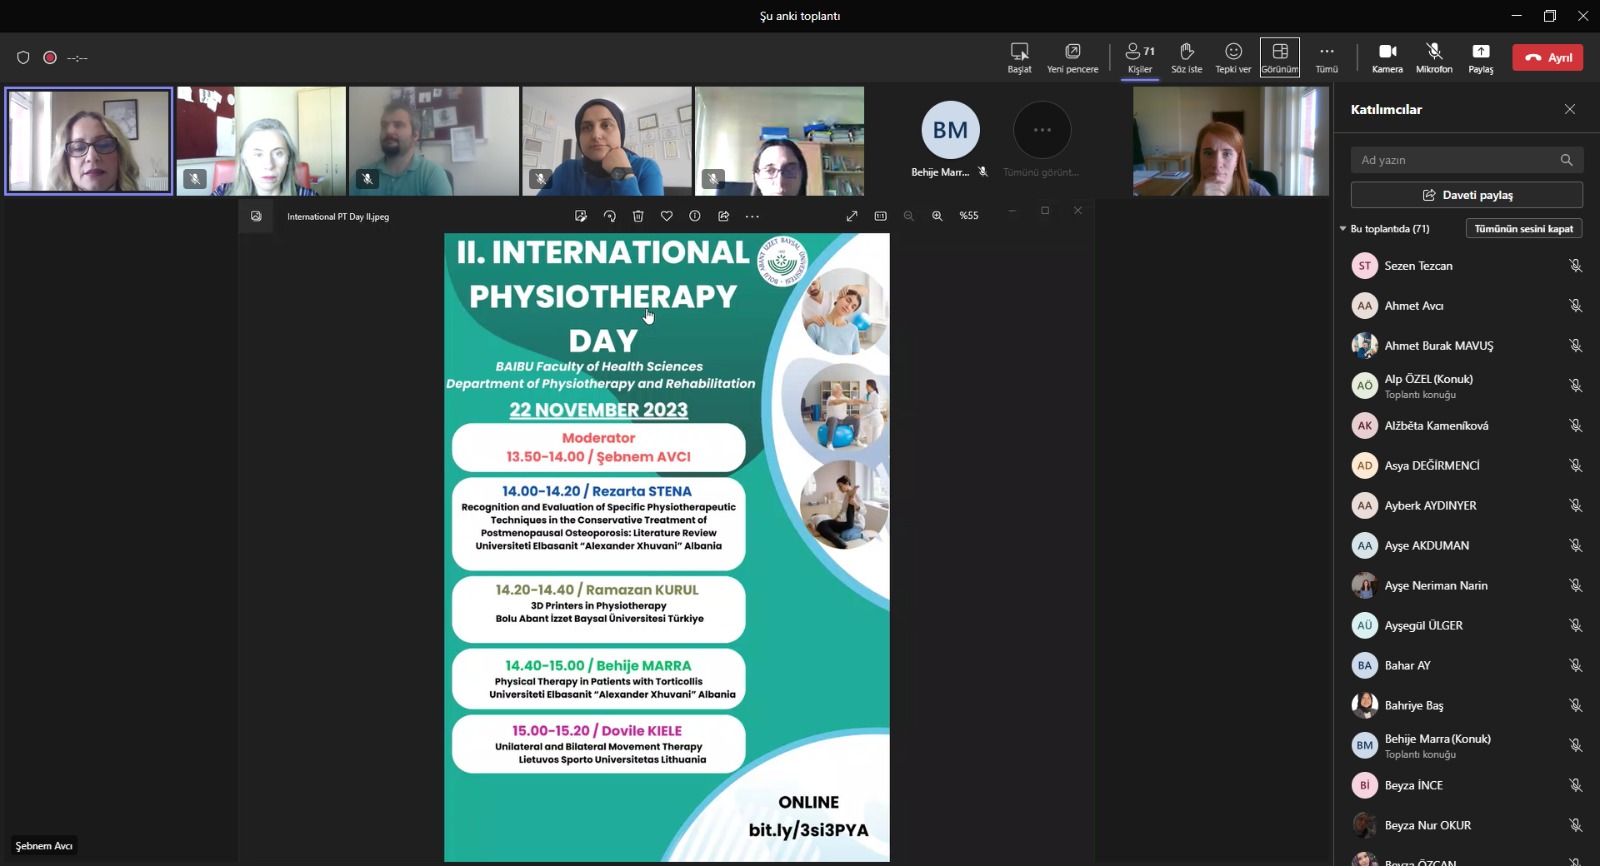This screenshot has height=866, width=1600.
Task: Toggle the Mikrofon mute state
Action: tap(1433, 57)
